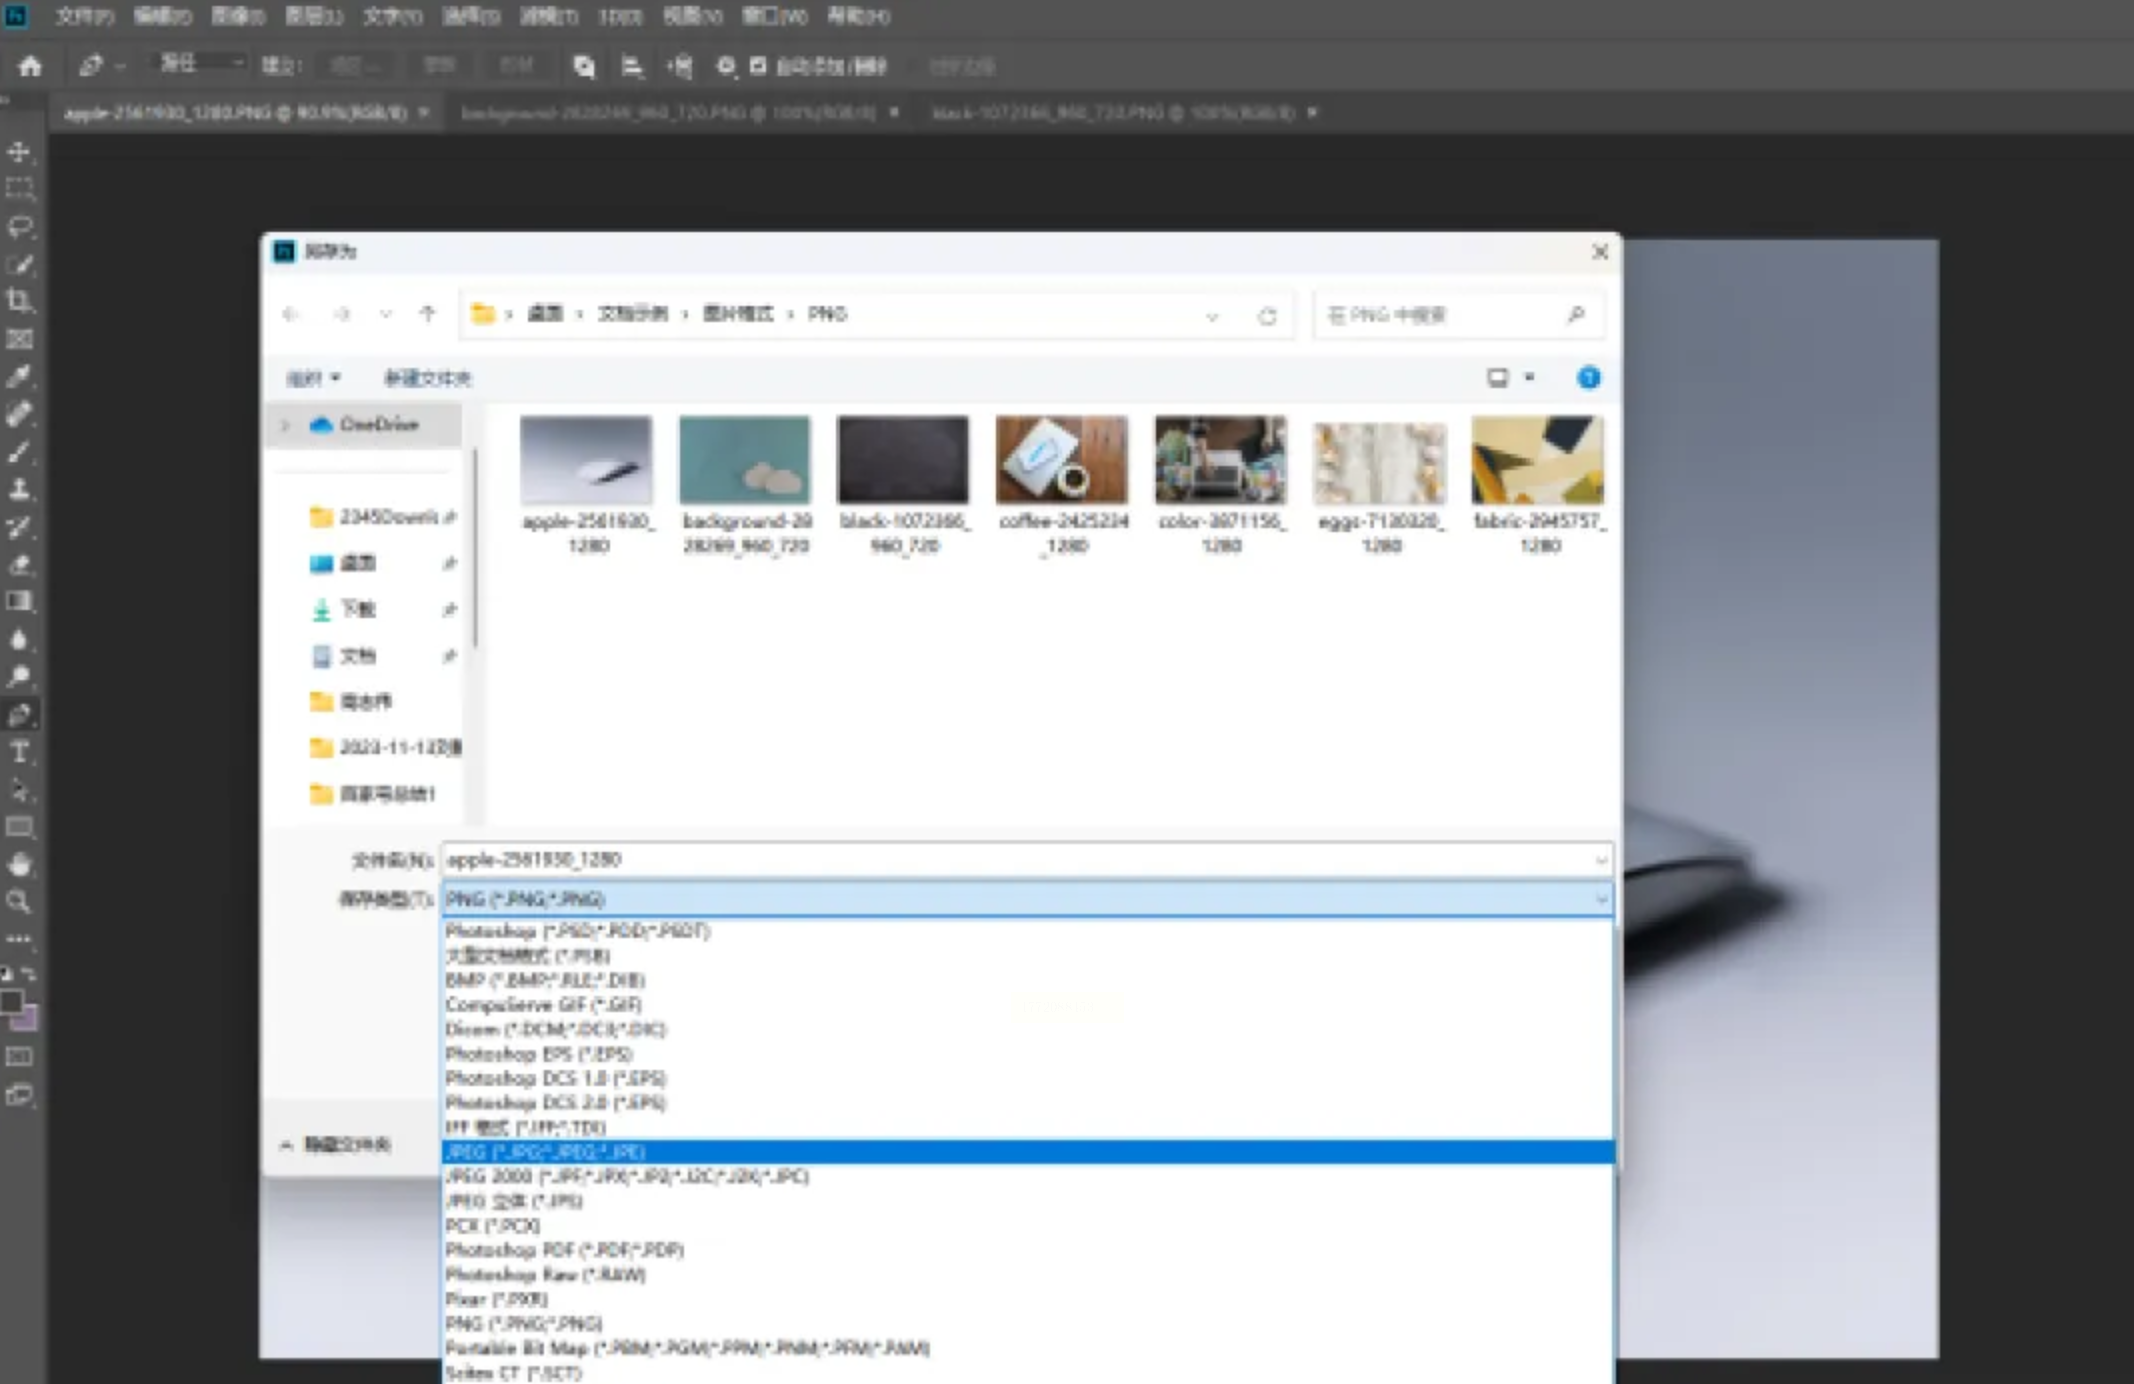Select the Move tool in toolbar
The image size is (2134, 1384).
point(19,152)
